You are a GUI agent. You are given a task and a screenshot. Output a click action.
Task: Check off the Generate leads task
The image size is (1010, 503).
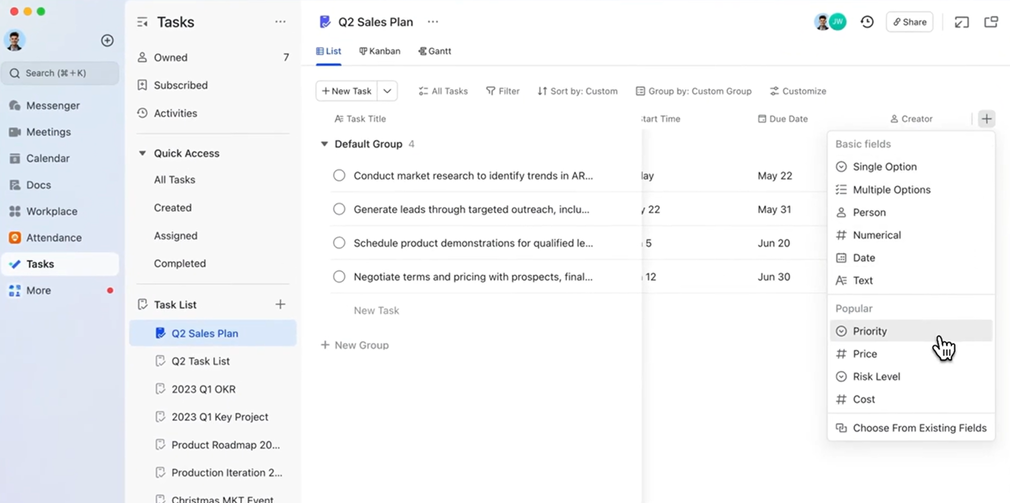coord(339,209)
